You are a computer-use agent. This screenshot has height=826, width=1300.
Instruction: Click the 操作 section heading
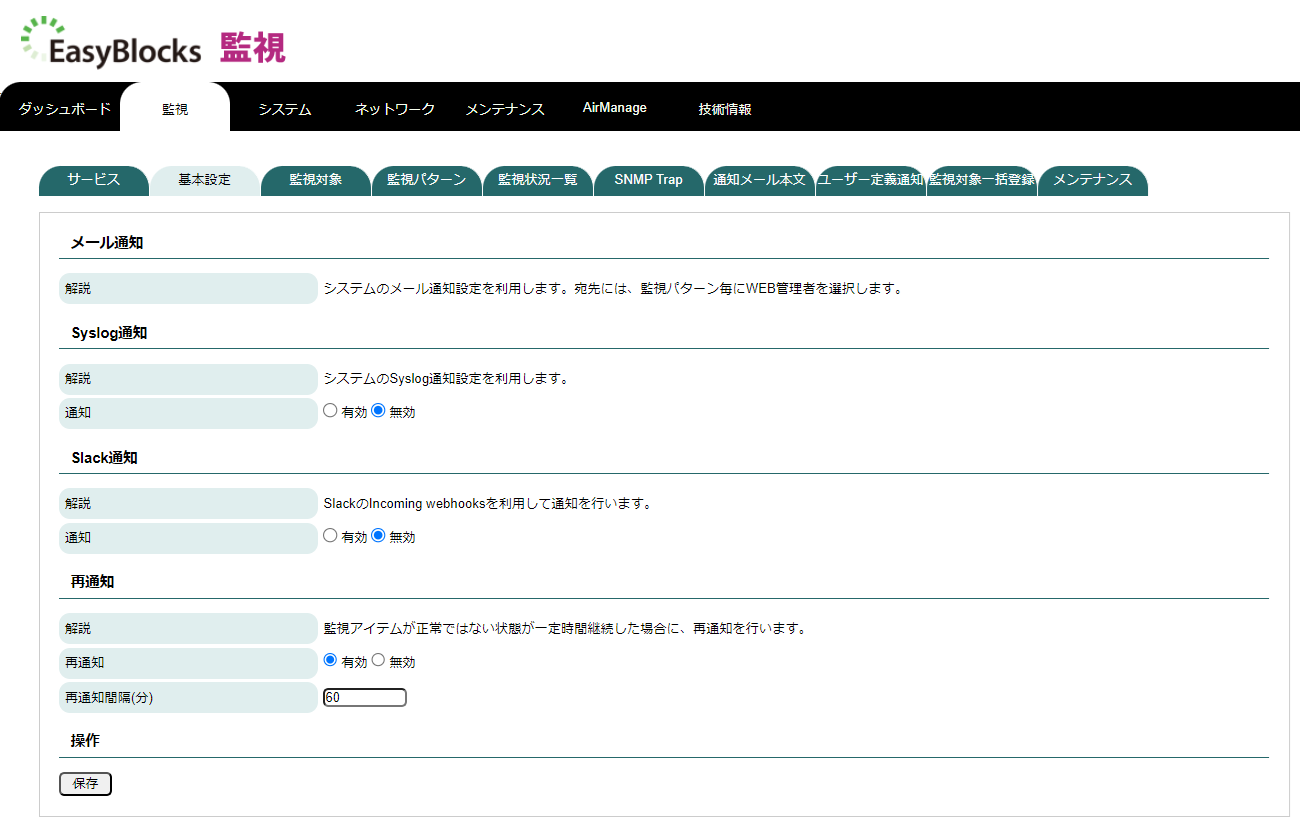pyautogui.click(x=86, y=741)
